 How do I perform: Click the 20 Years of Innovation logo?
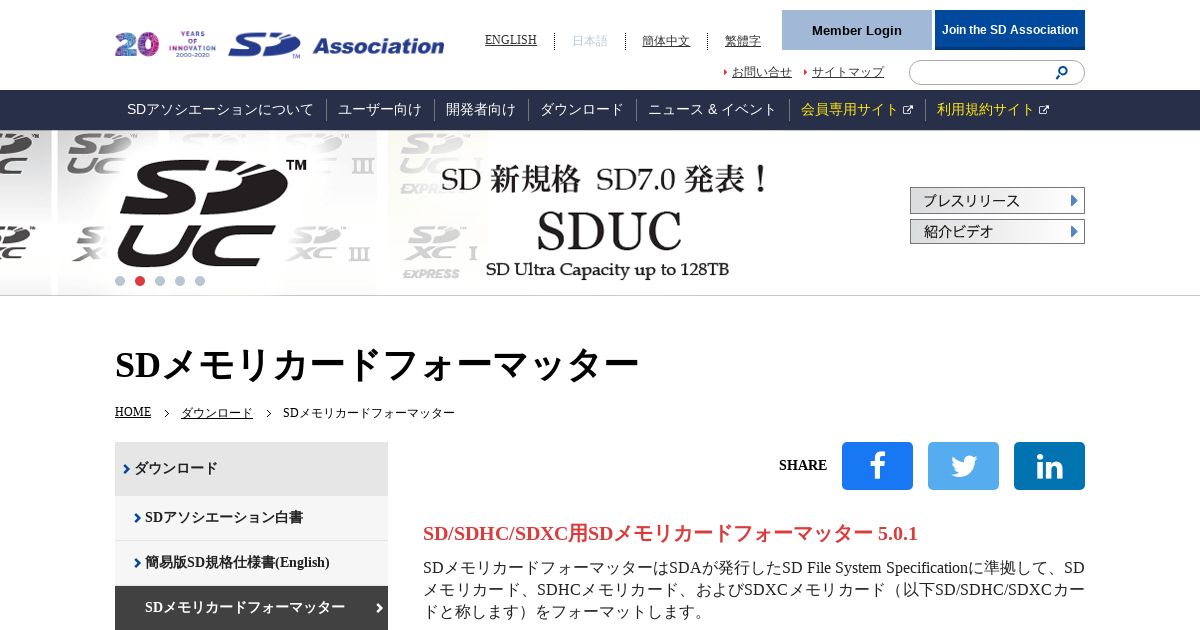click(165, 44)
